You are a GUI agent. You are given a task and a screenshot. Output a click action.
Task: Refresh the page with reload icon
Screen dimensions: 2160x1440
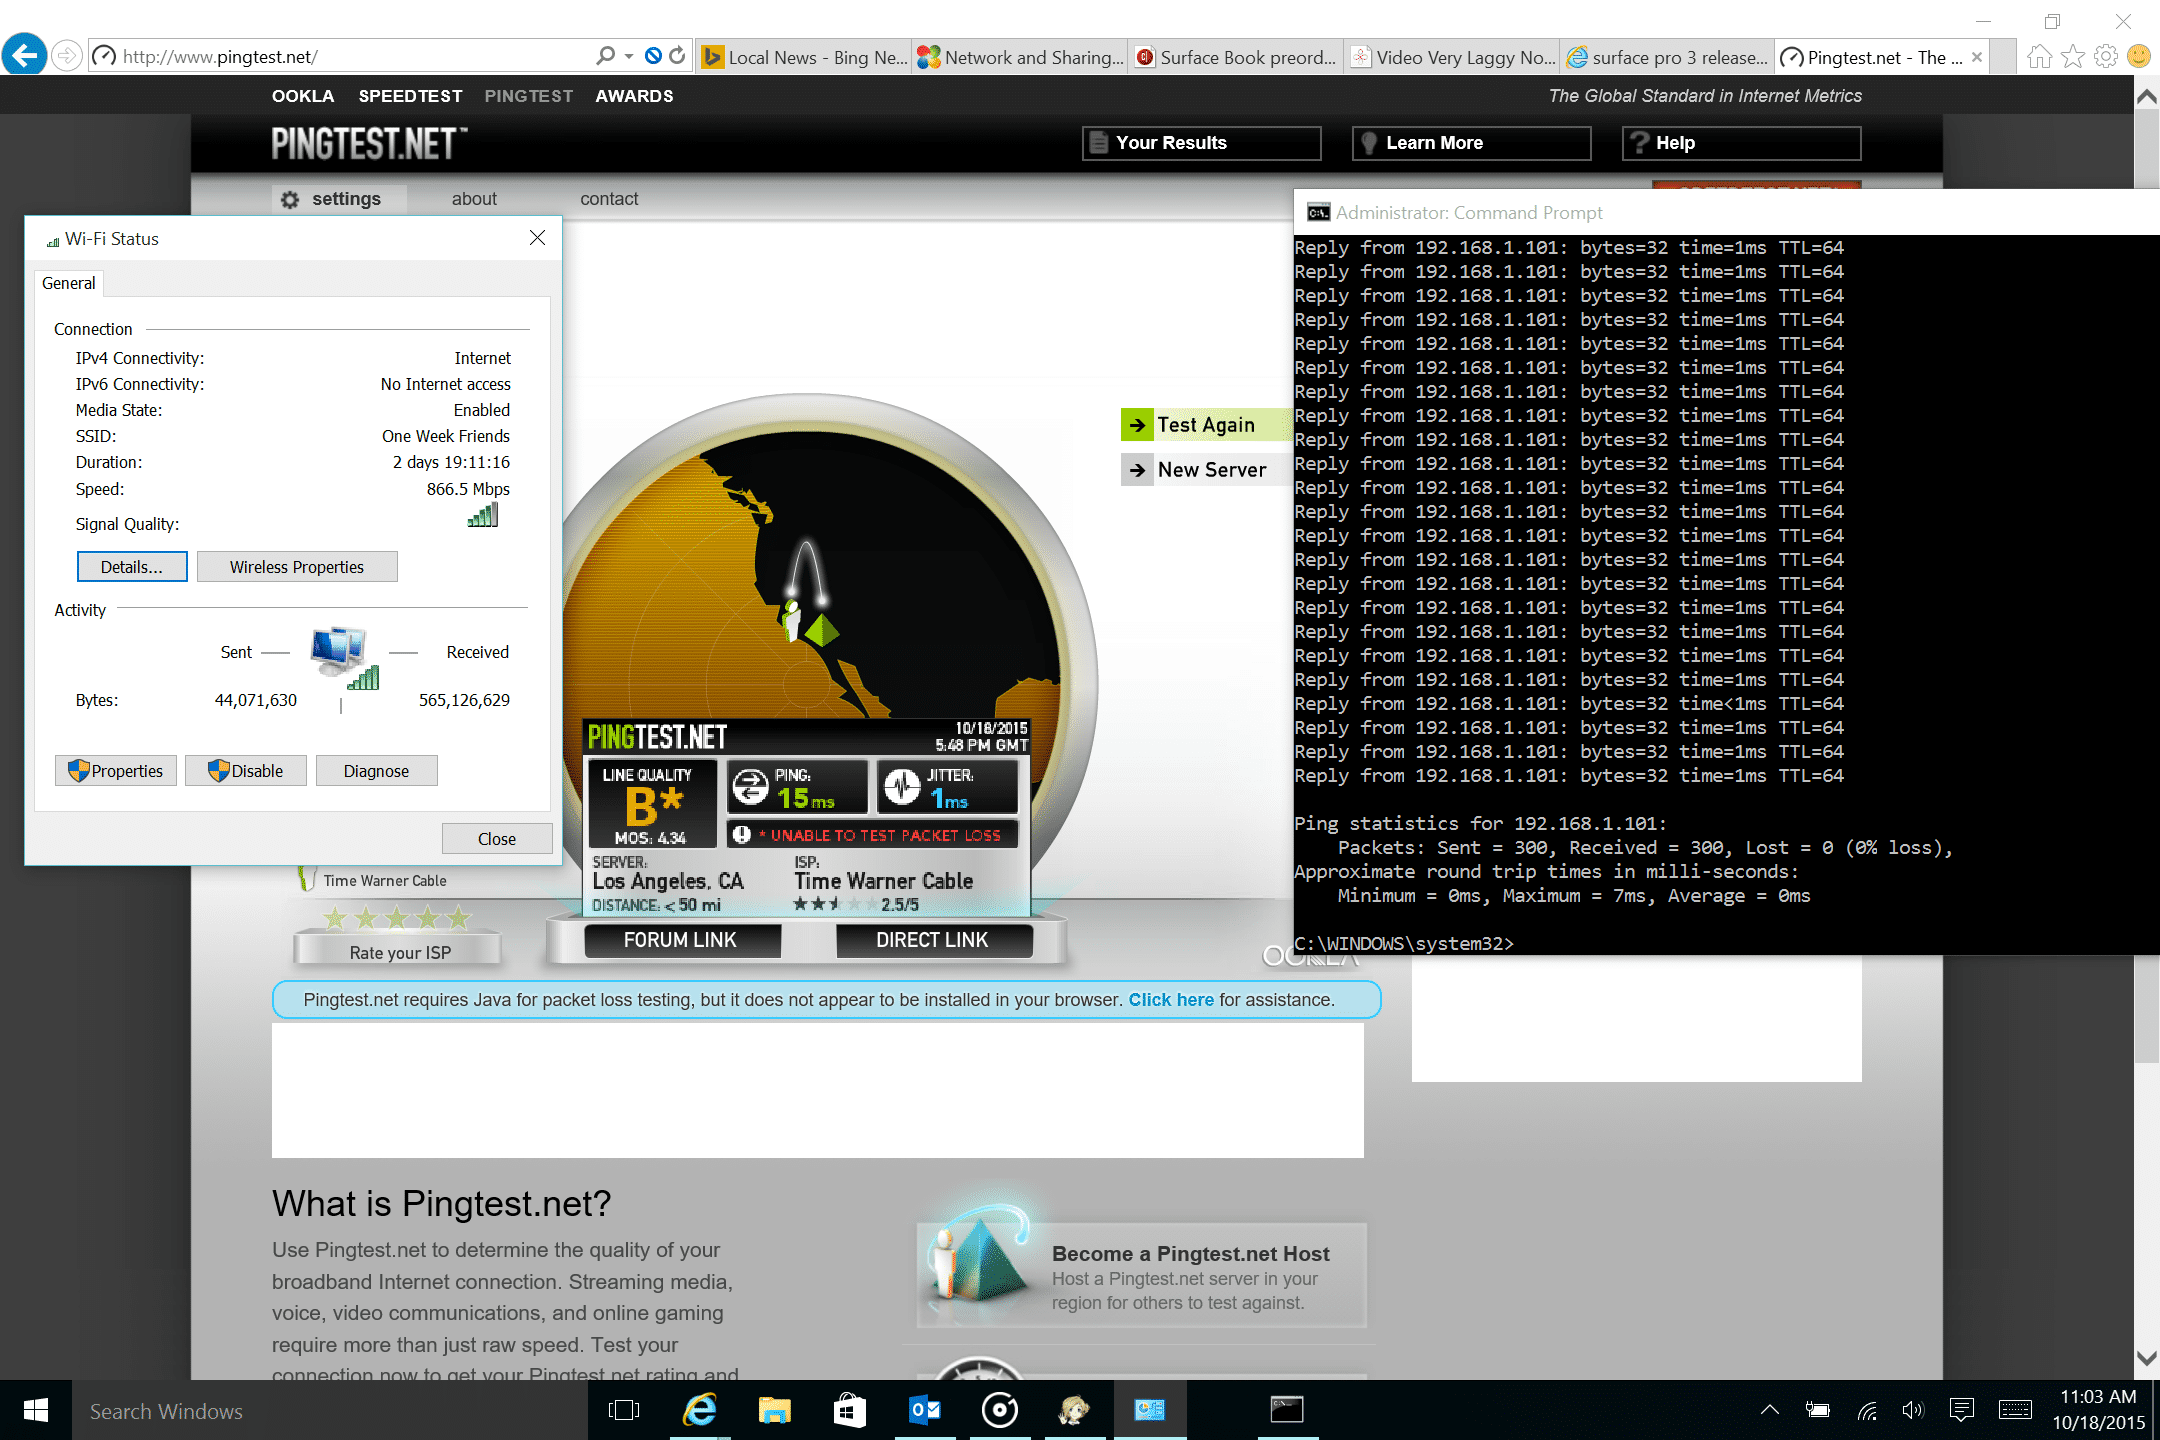(677, 56)
